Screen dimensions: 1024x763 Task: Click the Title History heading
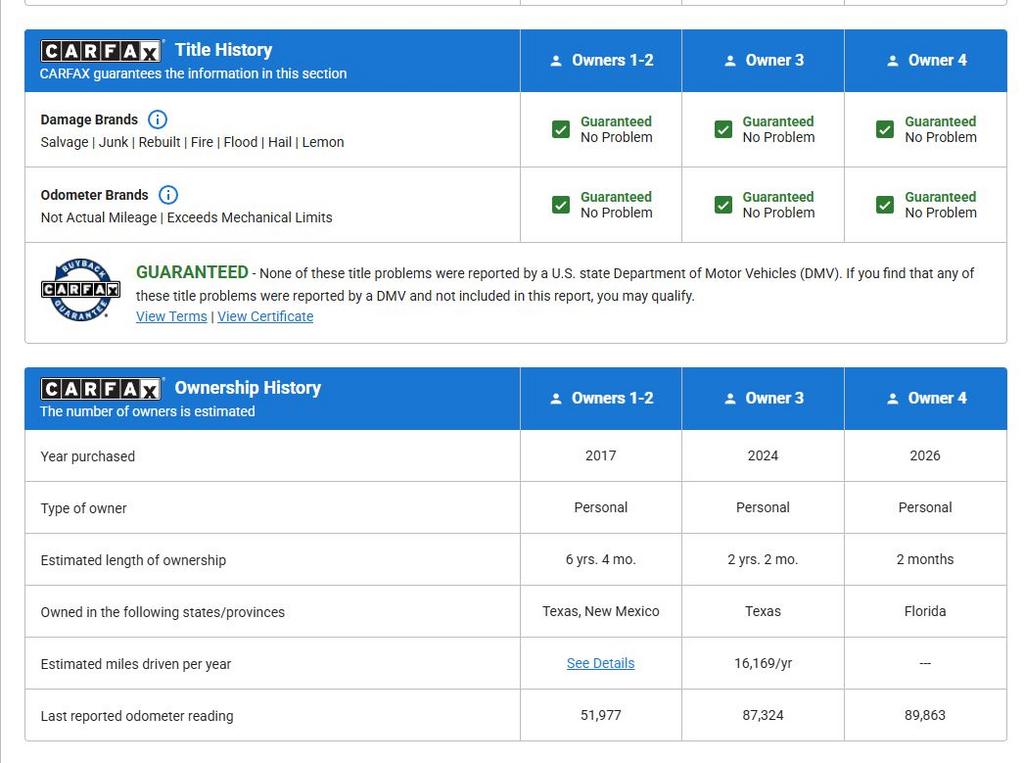click(223, 50)
